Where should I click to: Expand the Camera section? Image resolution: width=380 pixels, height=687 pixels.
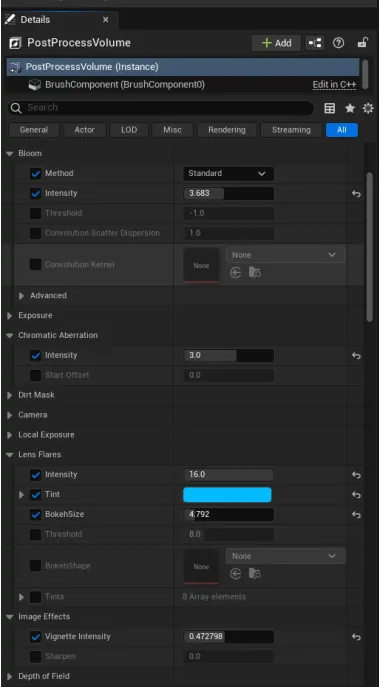tap(10, 415)
